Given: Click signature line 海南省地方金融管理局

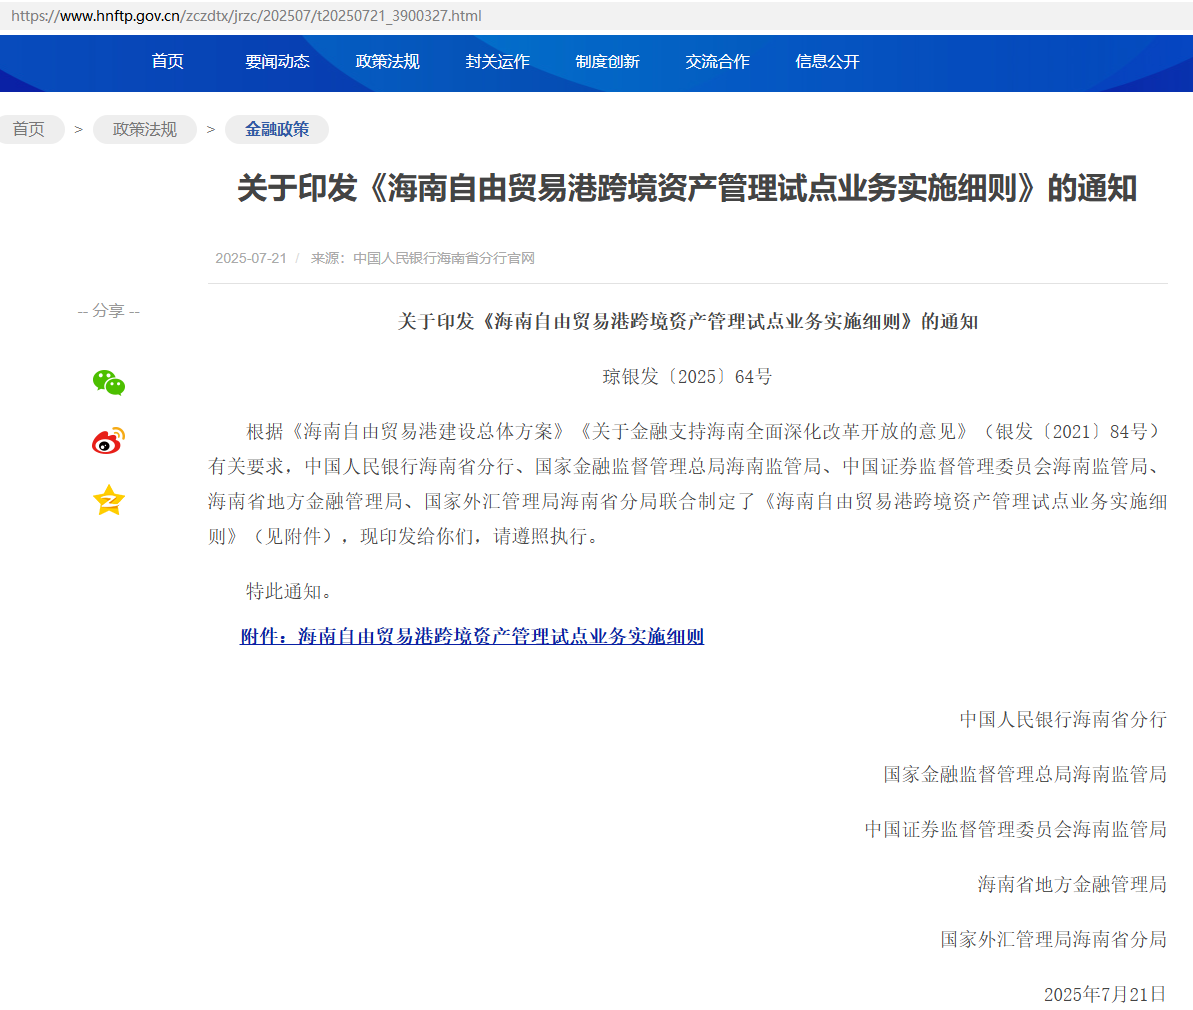Looking at the screenshot, I should (x=1072, y=884).
